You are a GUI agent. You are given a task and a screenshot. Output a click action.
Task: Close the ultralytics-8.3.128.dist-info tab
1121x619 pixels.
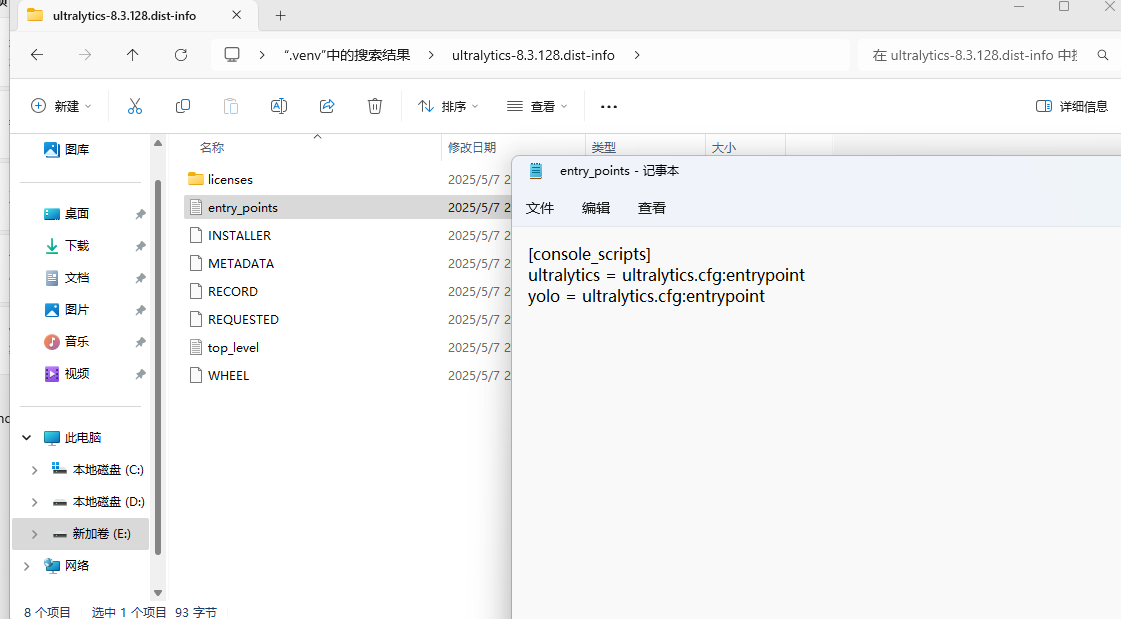[x=237, y=15]
